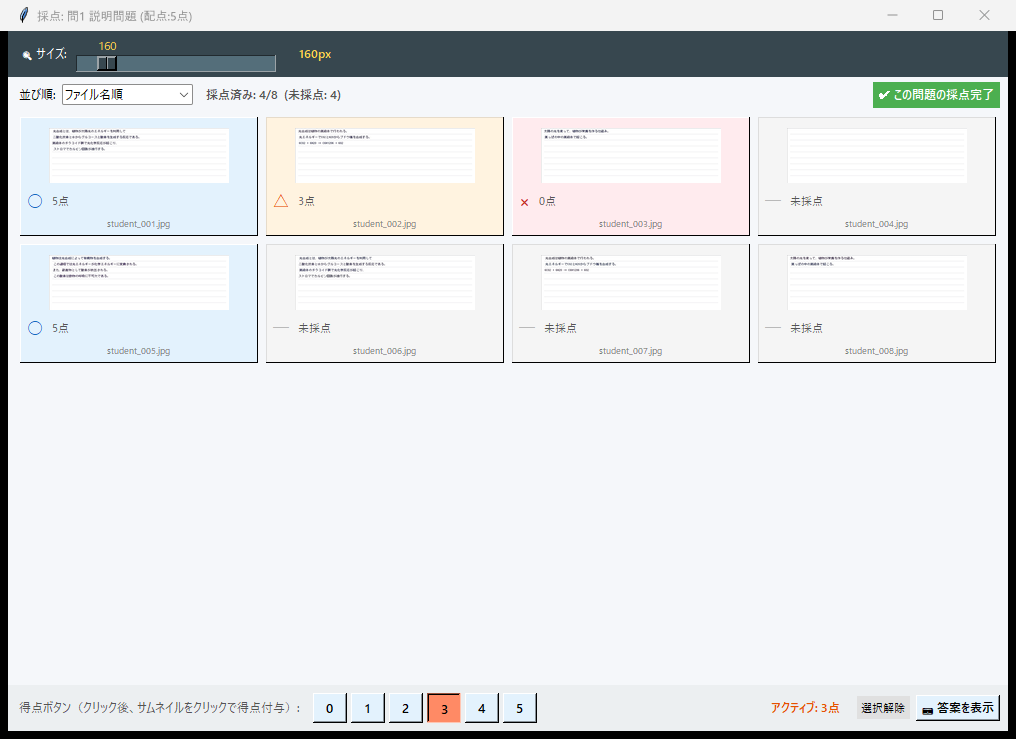Click the orange triangle mark on student_002
The width and height of the screenshot is (1016, 739).
click(281, 201)
